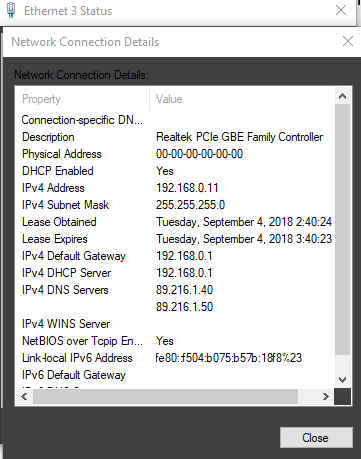Select the DHCP Enabled row

[x=175, y=171]
